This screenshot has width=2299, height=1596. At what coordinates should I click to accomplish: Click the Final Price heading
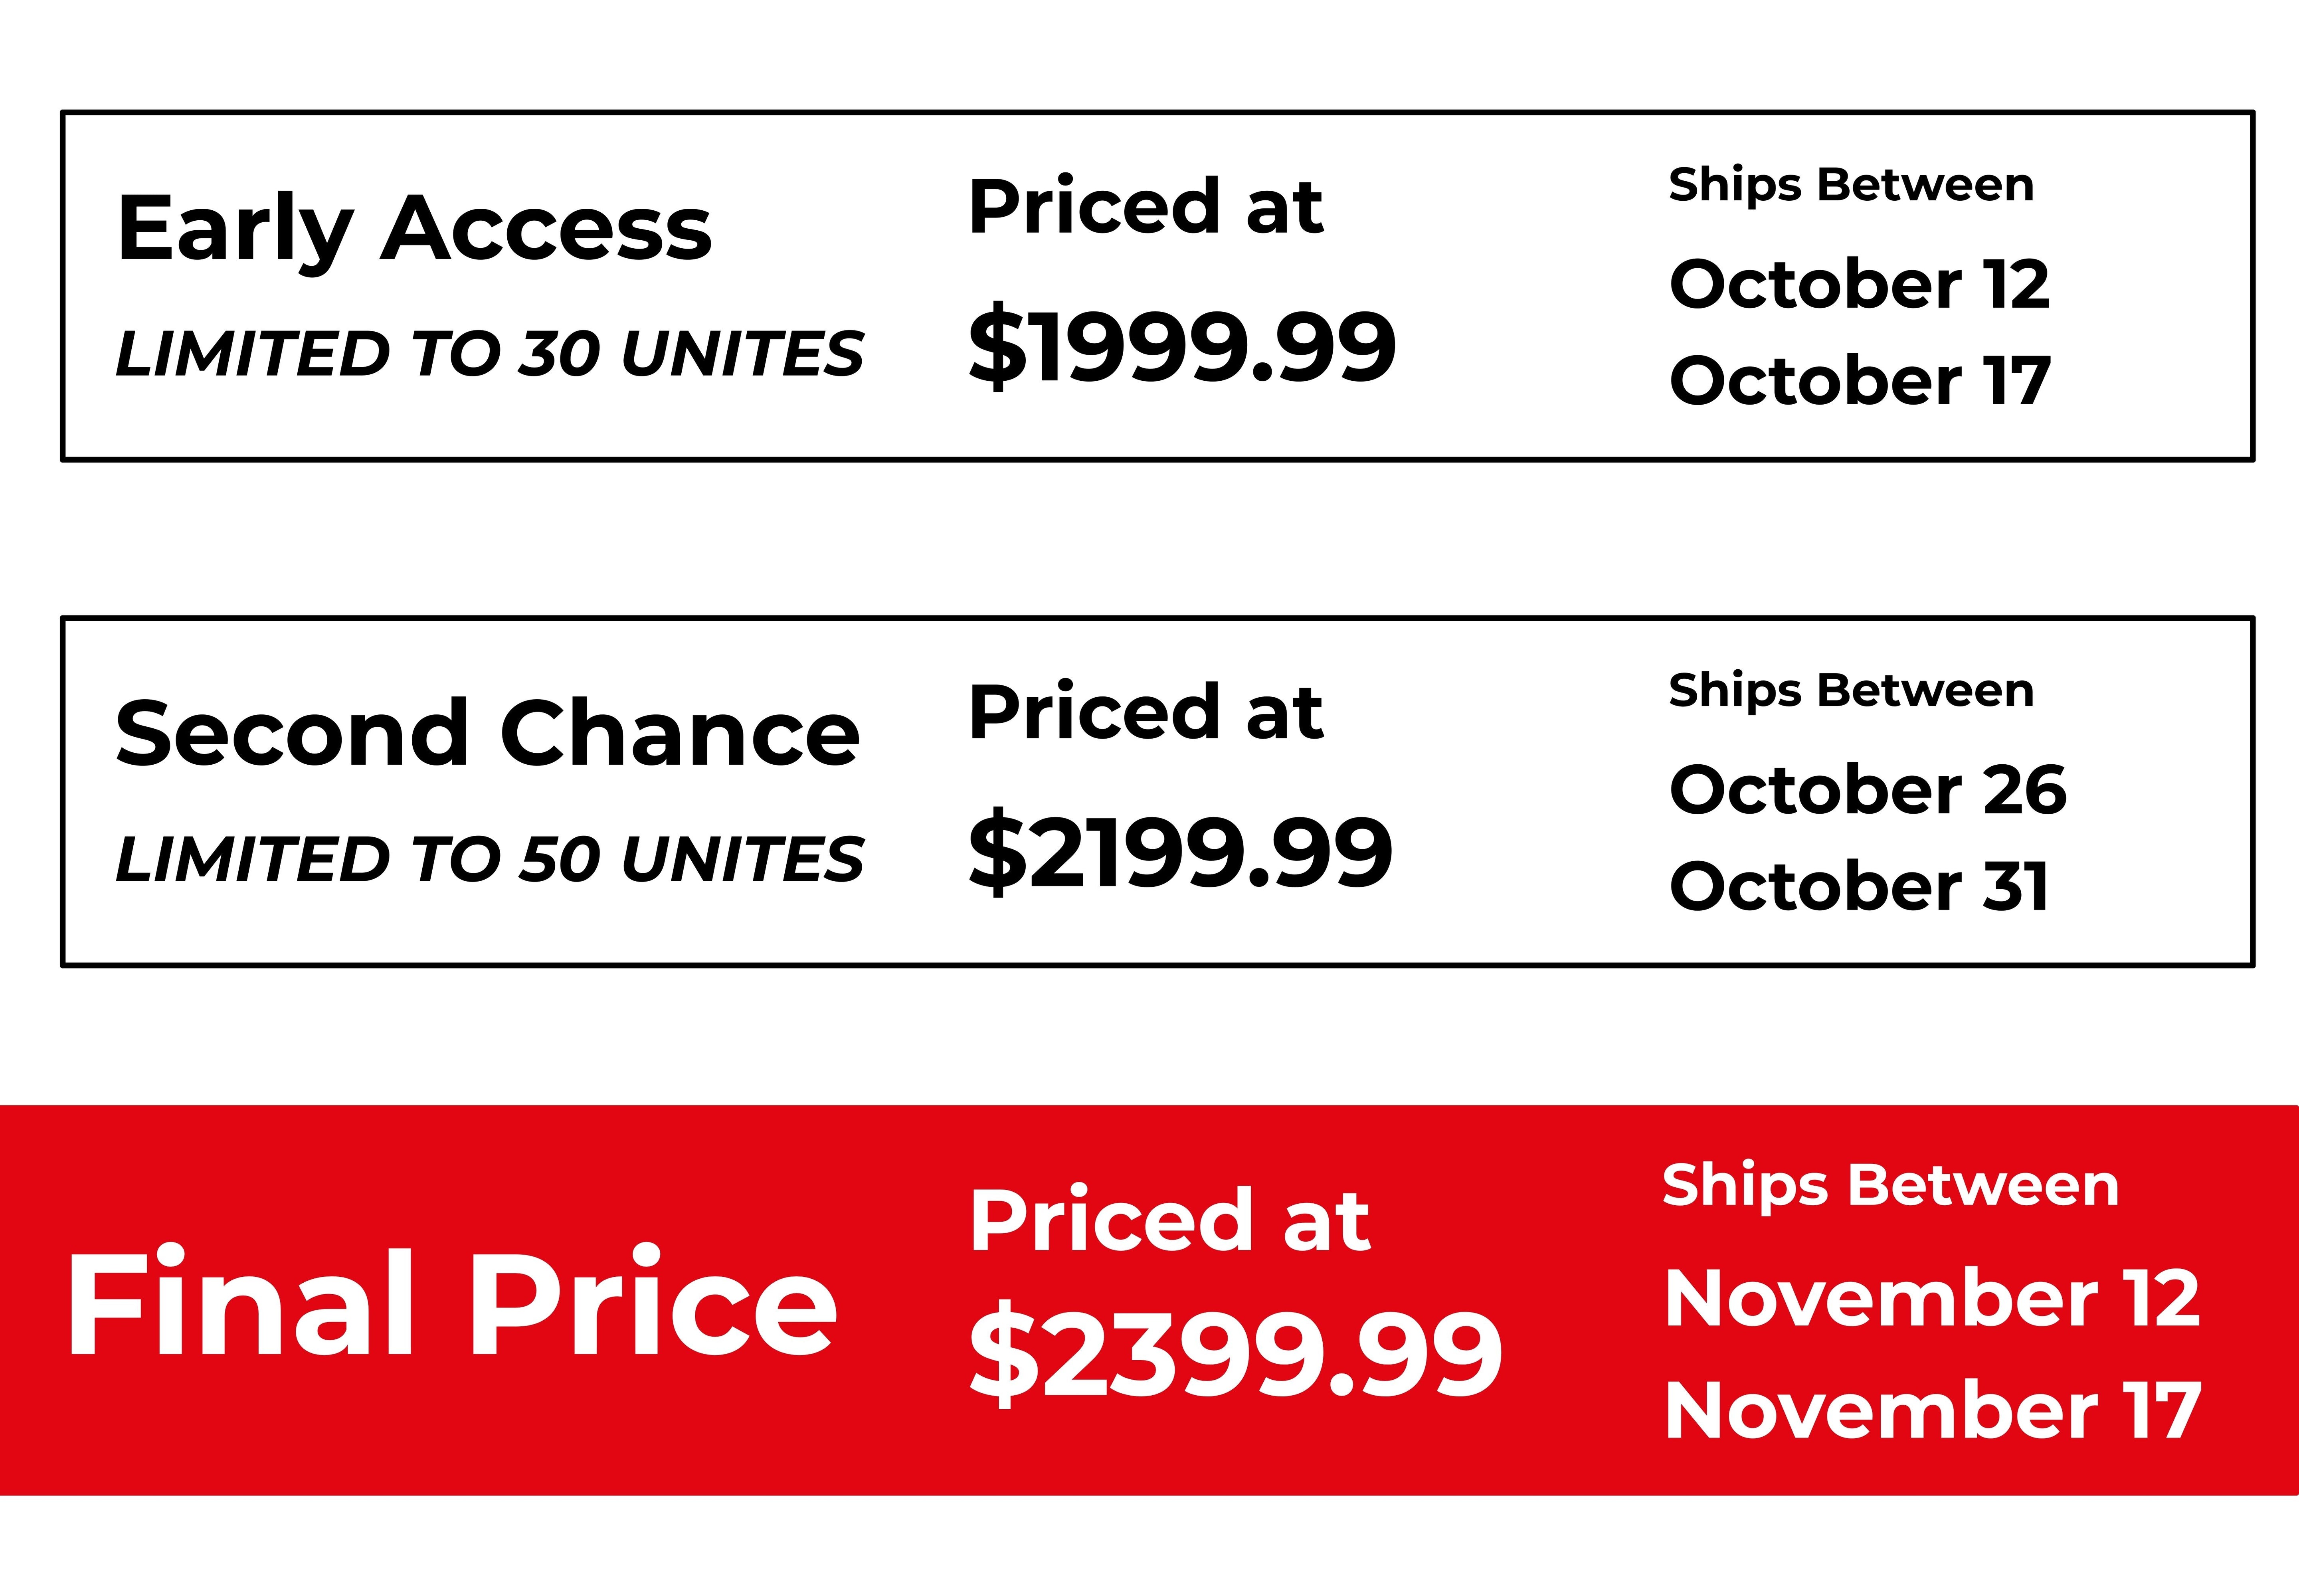tap(451, 1304)
